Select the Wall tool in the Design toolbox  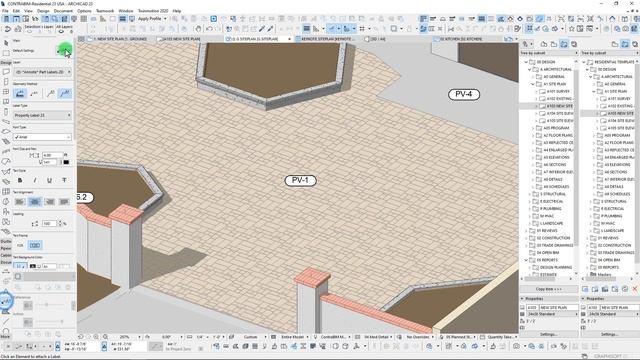(6, 72)
